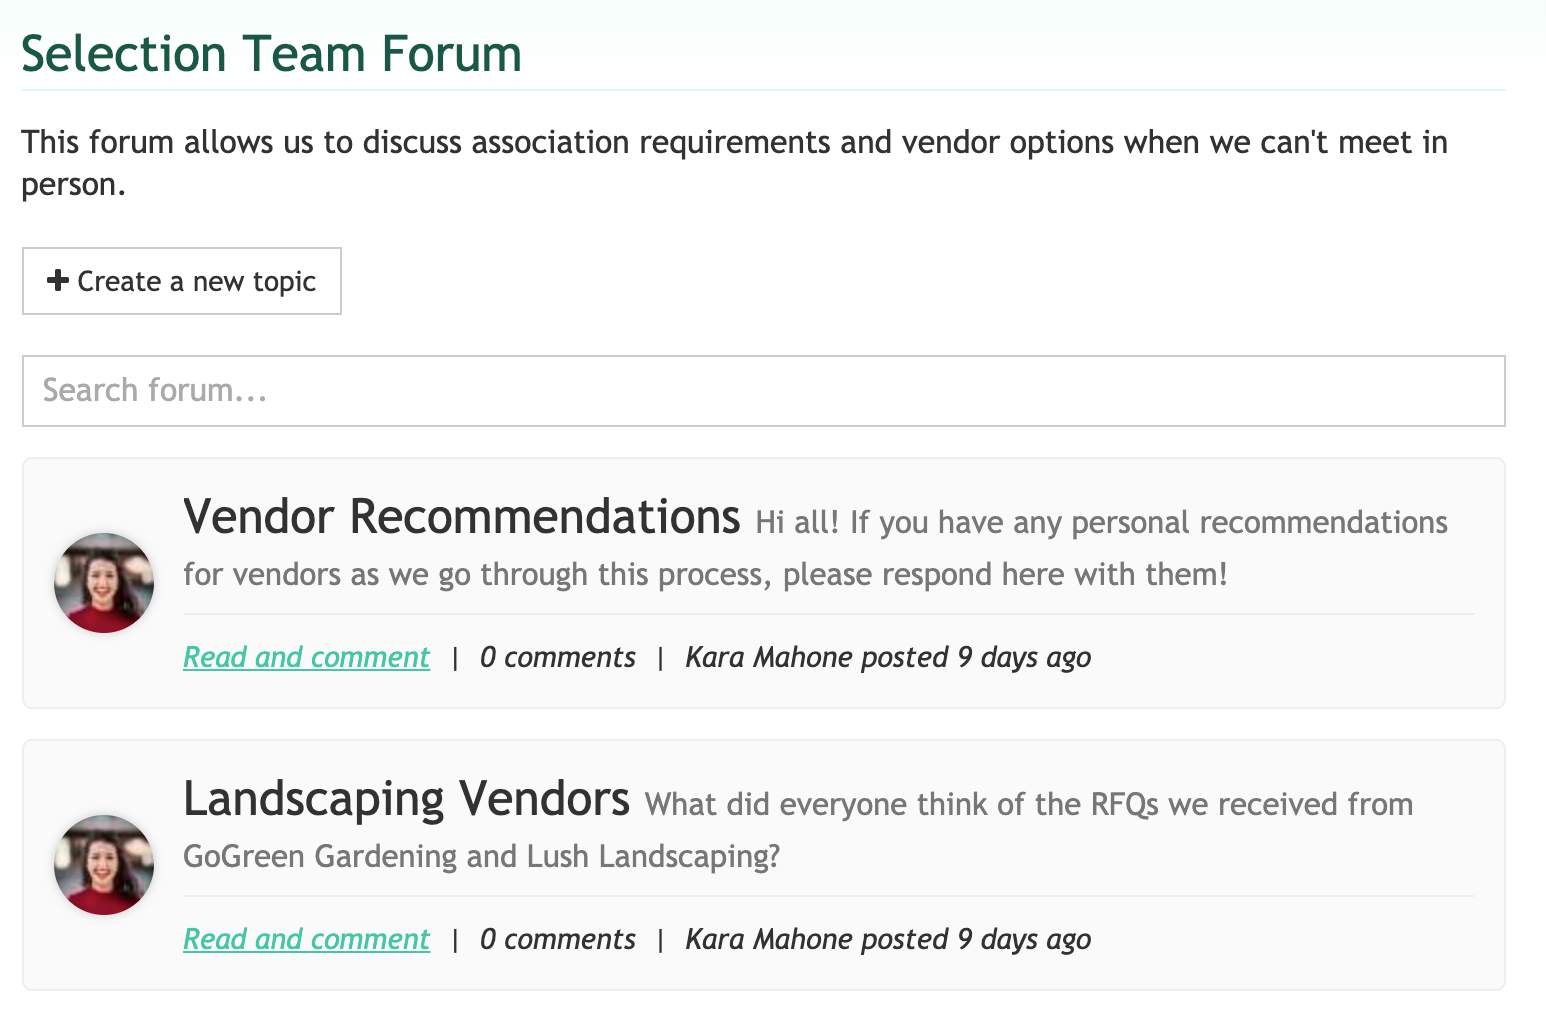Click Read and comment under Landscaping Vendors
This screenshot has width=1546, height=1026.
(306, 939)
